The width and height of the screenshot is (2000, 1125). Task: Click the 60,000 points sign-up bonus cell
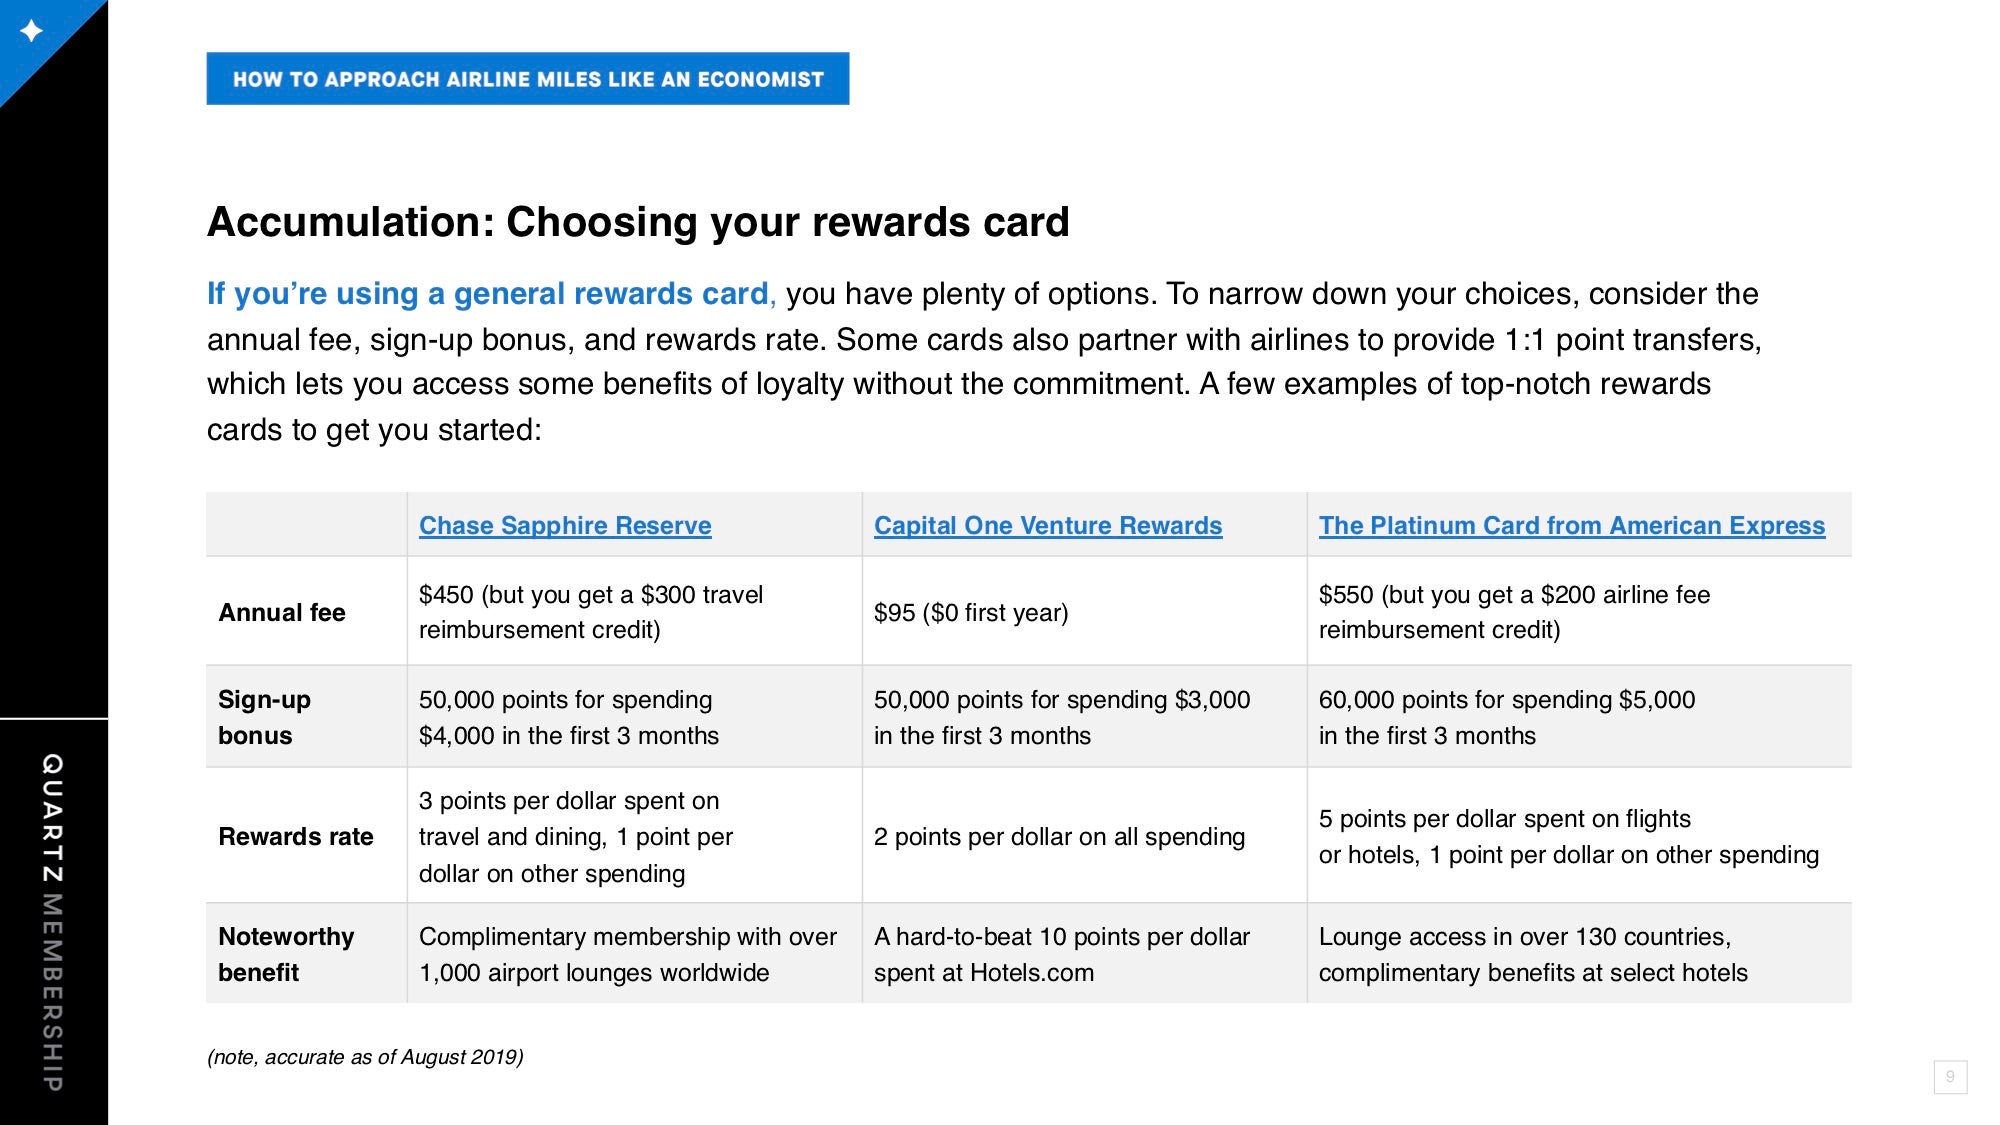[x=1579, y=717]
